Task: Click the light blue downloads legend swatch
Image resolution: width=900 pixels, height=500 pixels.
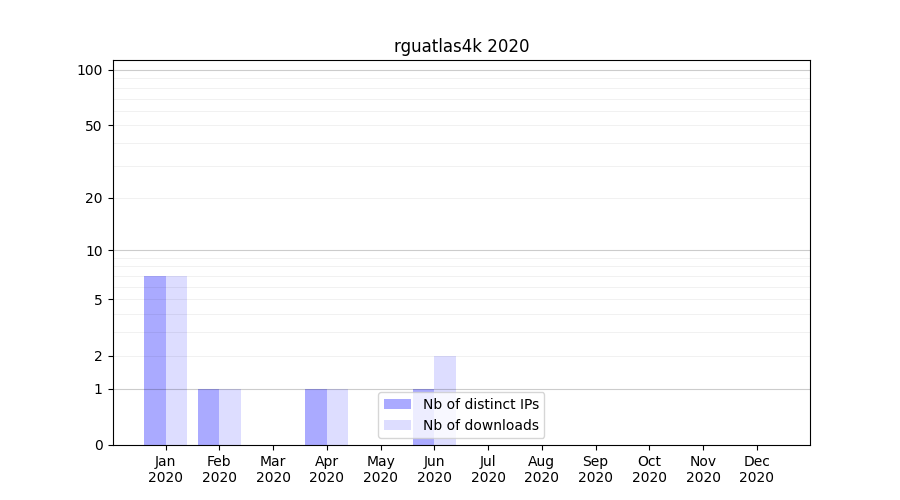Action: [397, 425]
